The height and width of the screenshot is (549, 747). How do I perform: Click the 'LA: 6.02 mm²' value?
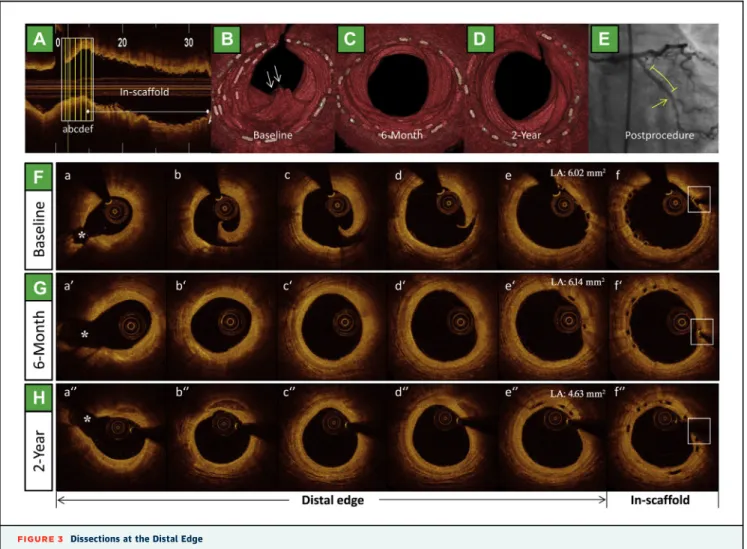coord(577,173)
